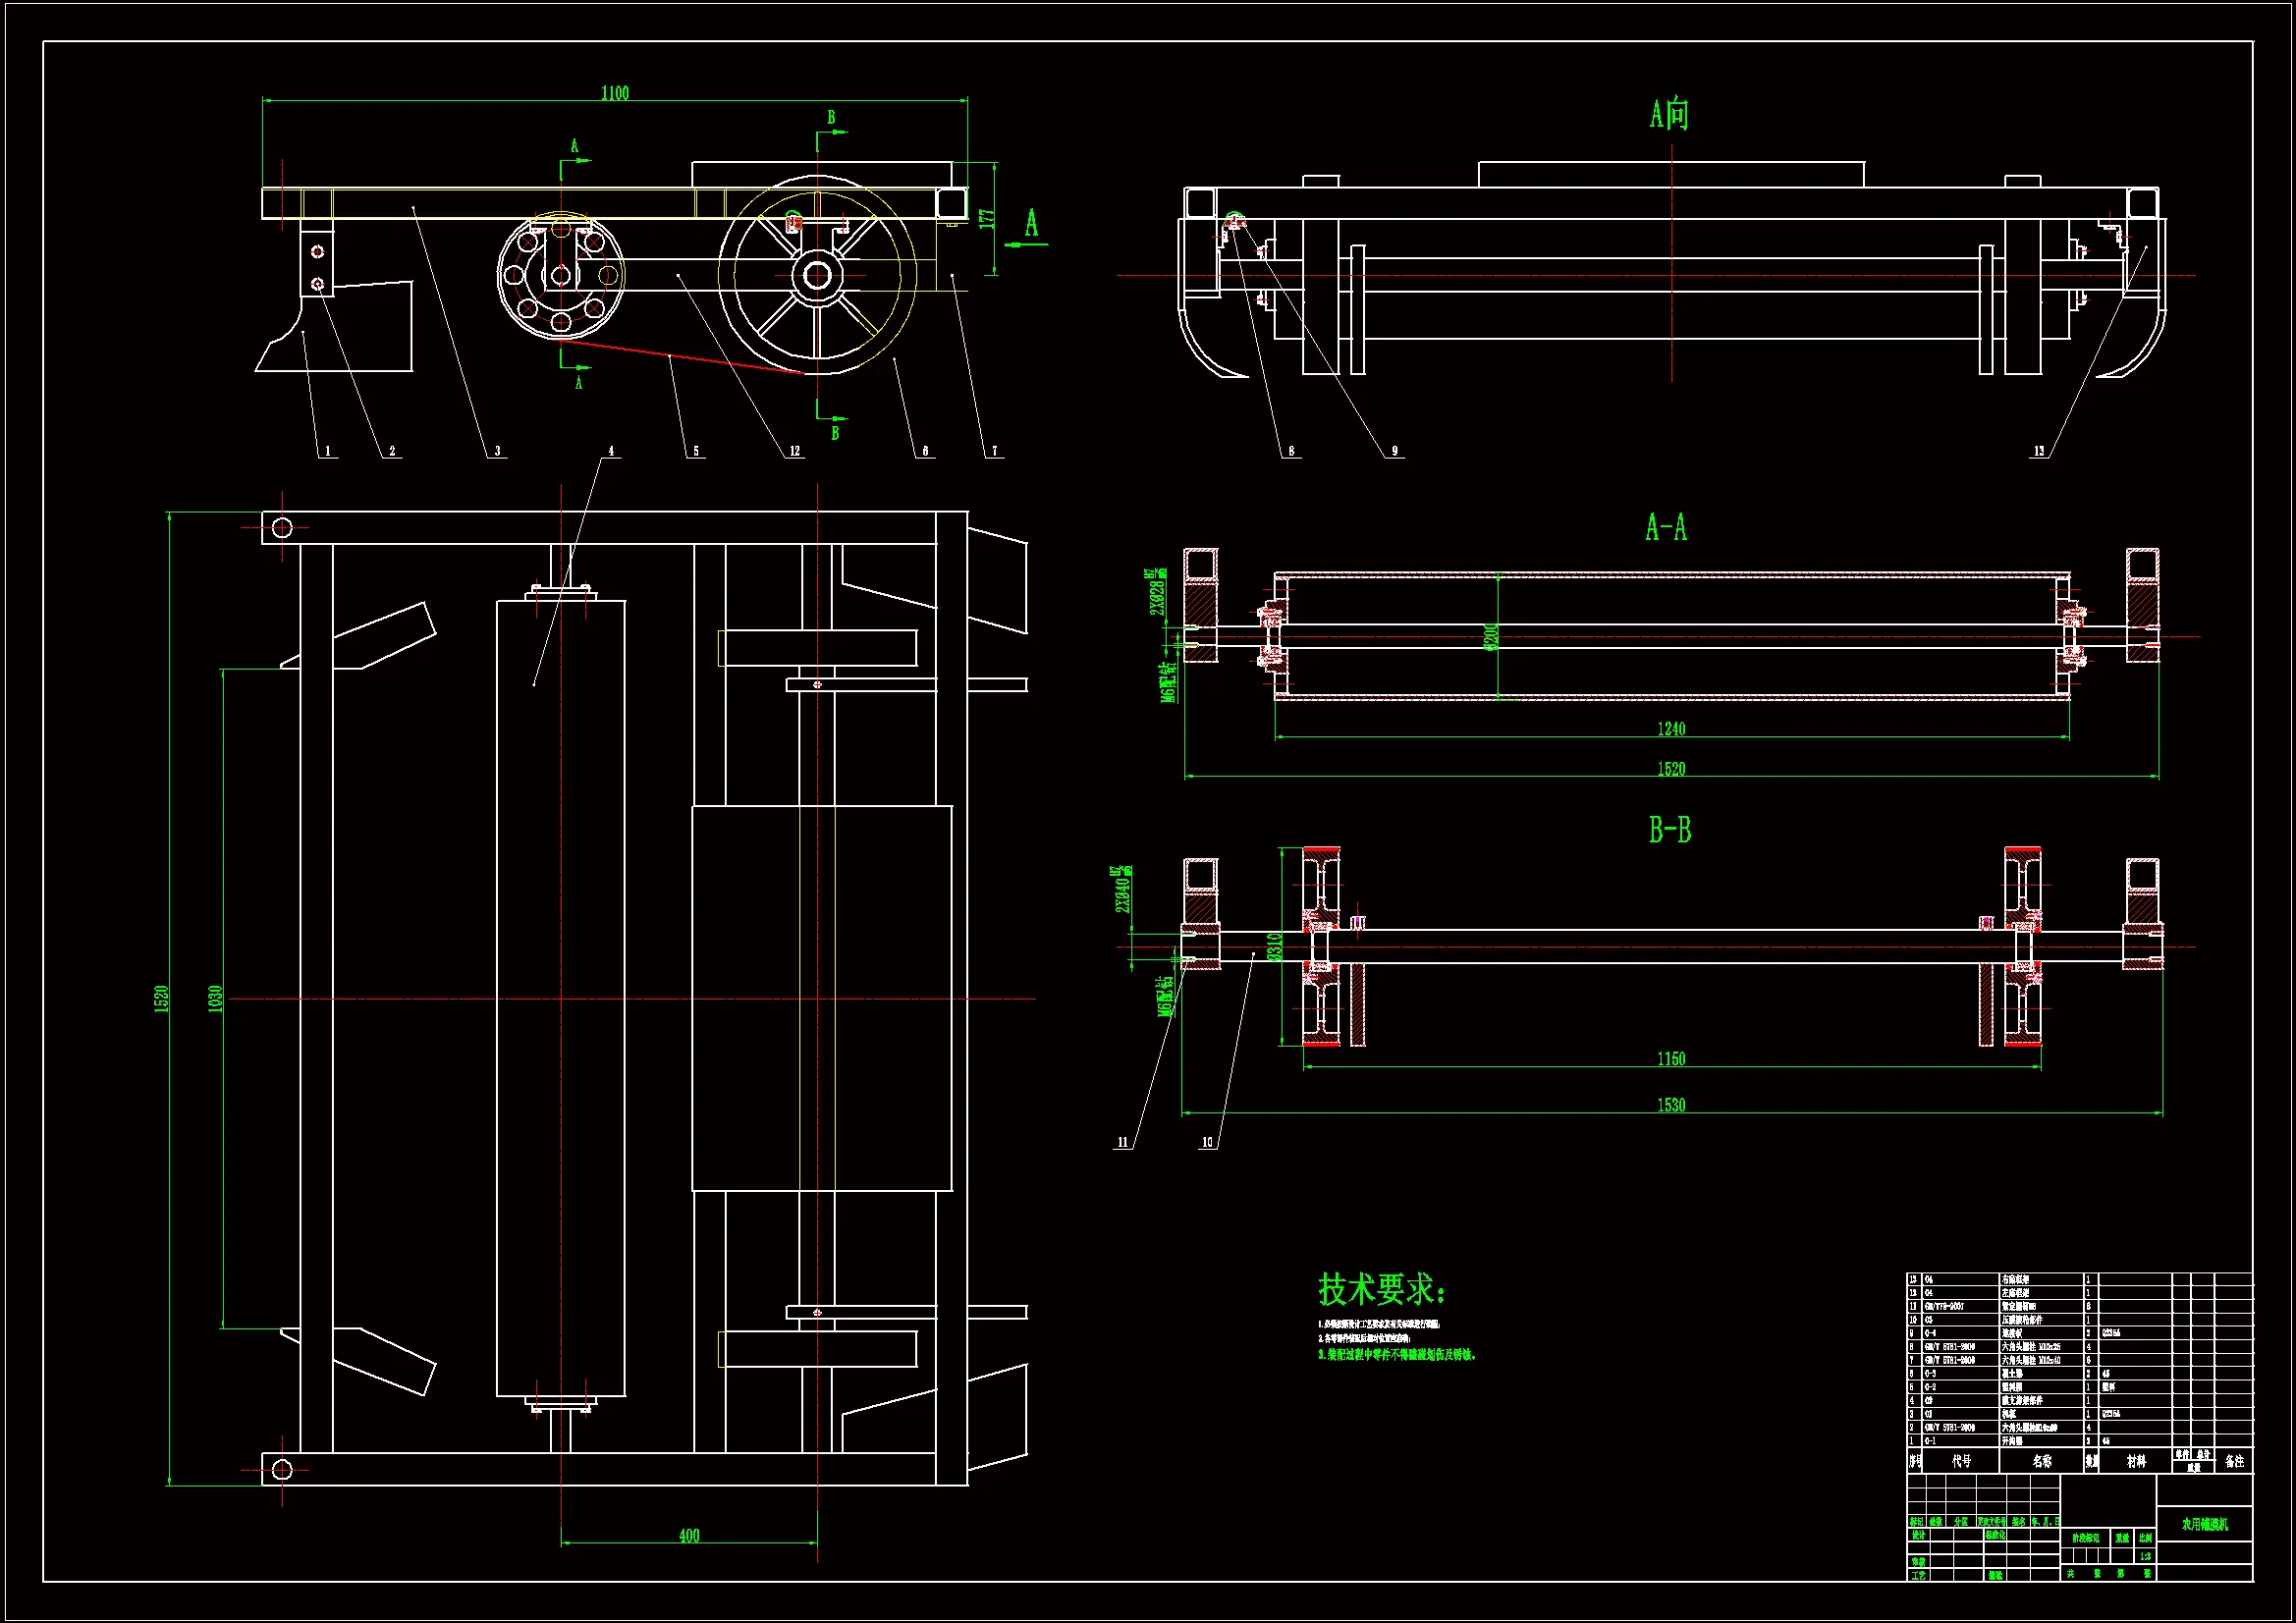Select the 'A向' view title
The width and height of the screenshot is (2296, 1623).
[x=1669, y=114]
